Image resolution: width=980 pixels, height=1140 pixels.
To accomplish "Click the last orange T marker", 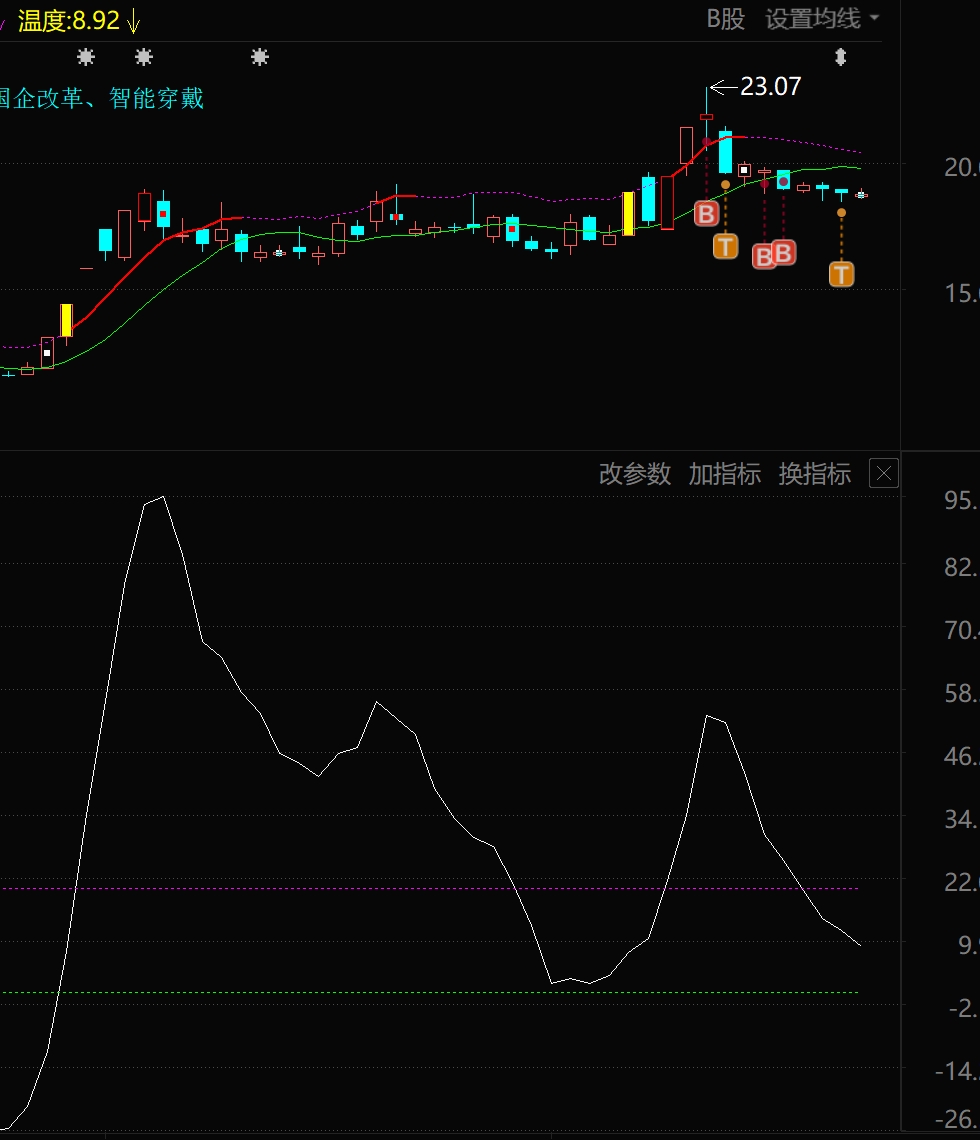I will click(x=842, y=274).
